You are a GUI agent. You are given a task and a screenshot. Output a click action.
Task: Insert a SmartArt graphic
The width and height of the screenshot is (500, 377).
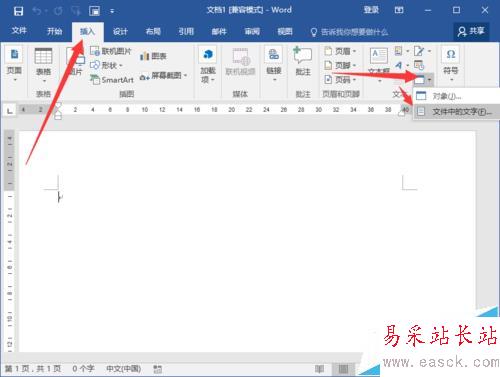tap(112, 80)
